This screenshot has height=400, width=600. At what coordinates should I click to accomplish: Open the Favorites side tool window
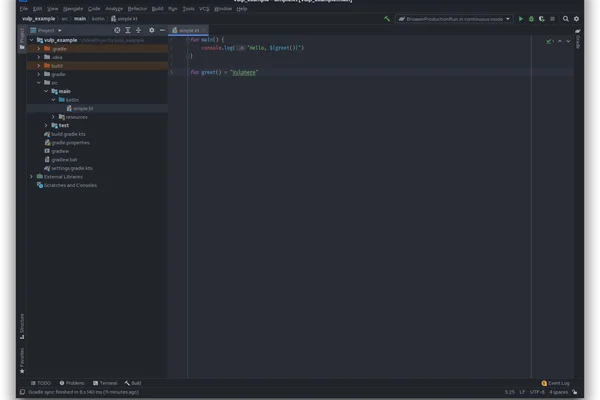click(x=22, y=361)
